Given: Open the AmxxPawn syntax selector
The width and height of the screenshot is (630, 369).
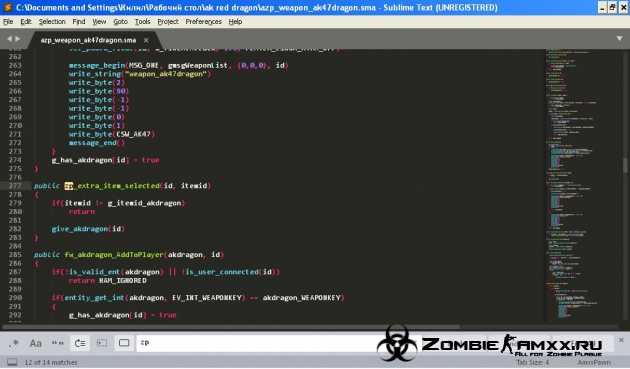Looking at the screenshot, I should (594, 362).
